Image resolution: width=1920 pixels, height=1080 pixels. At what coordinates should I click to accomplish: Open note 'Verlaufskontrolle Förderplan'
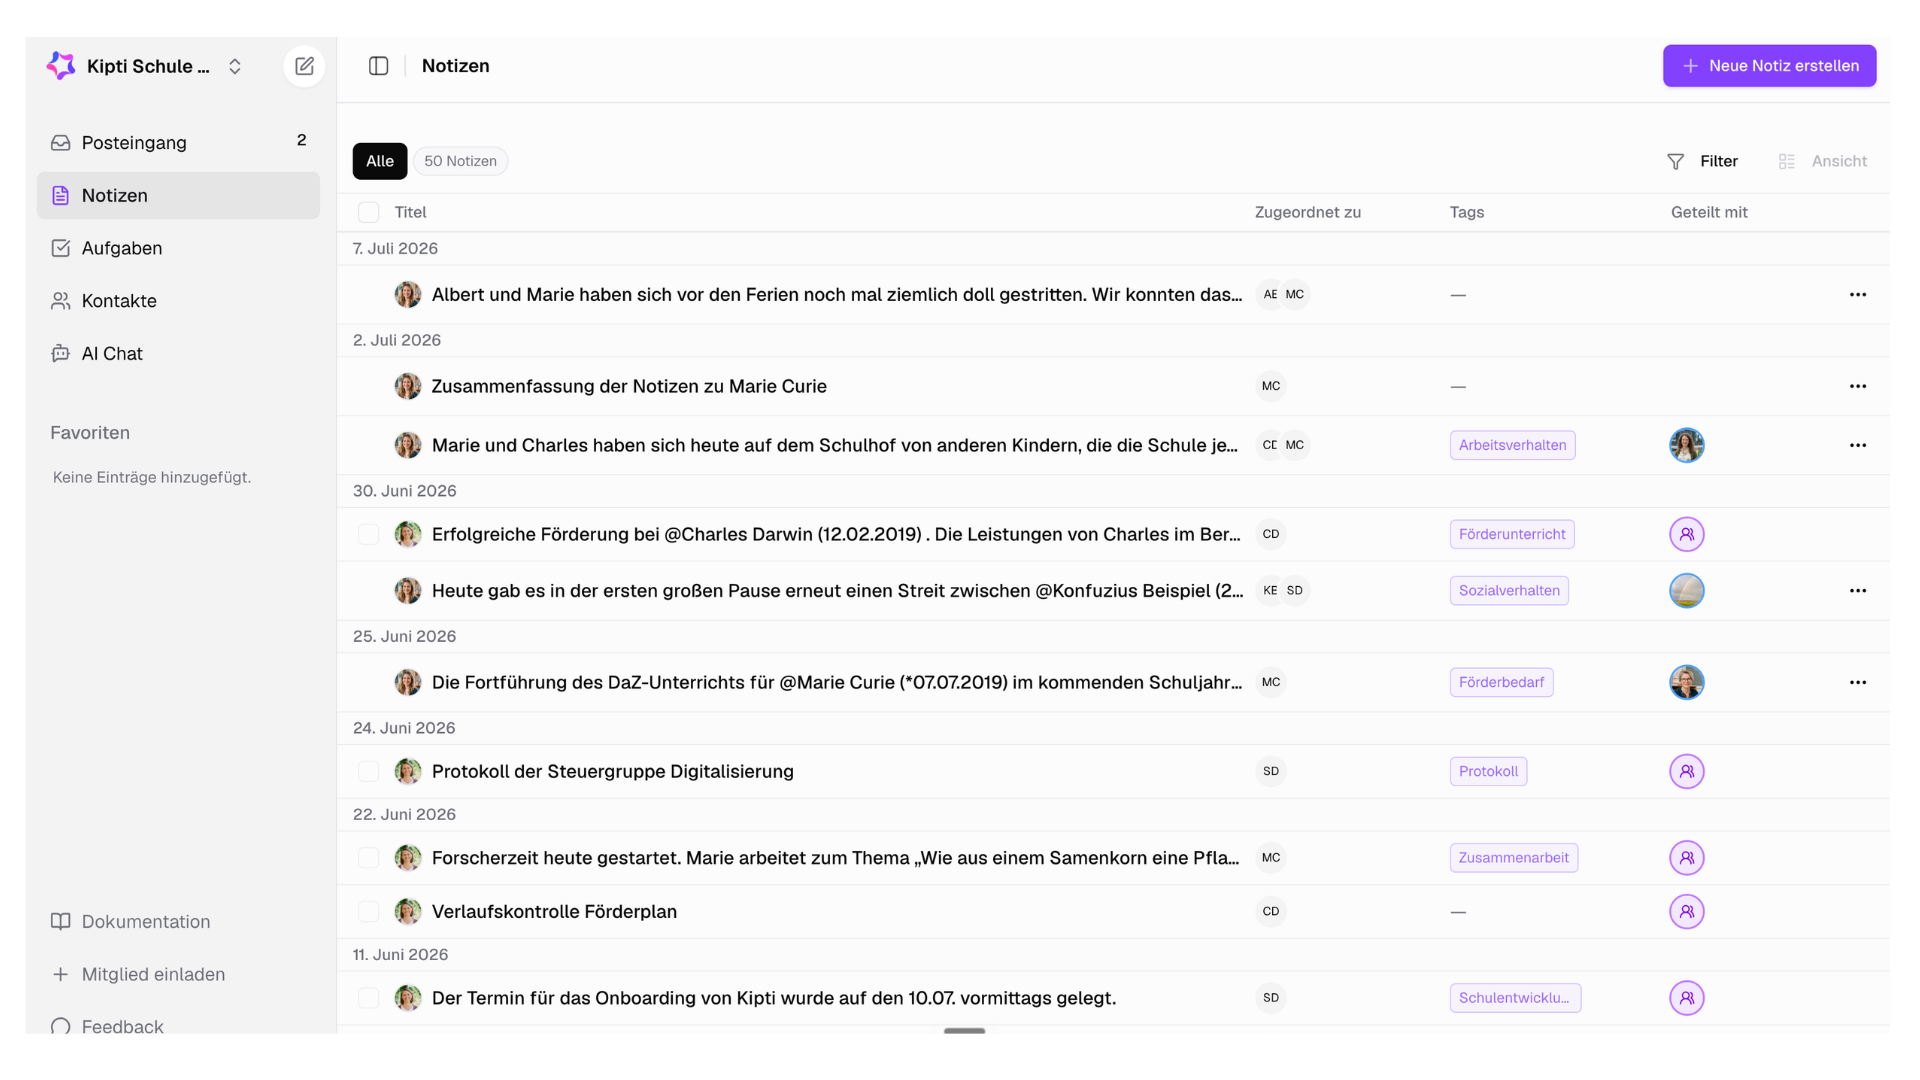tap(555, 912)
